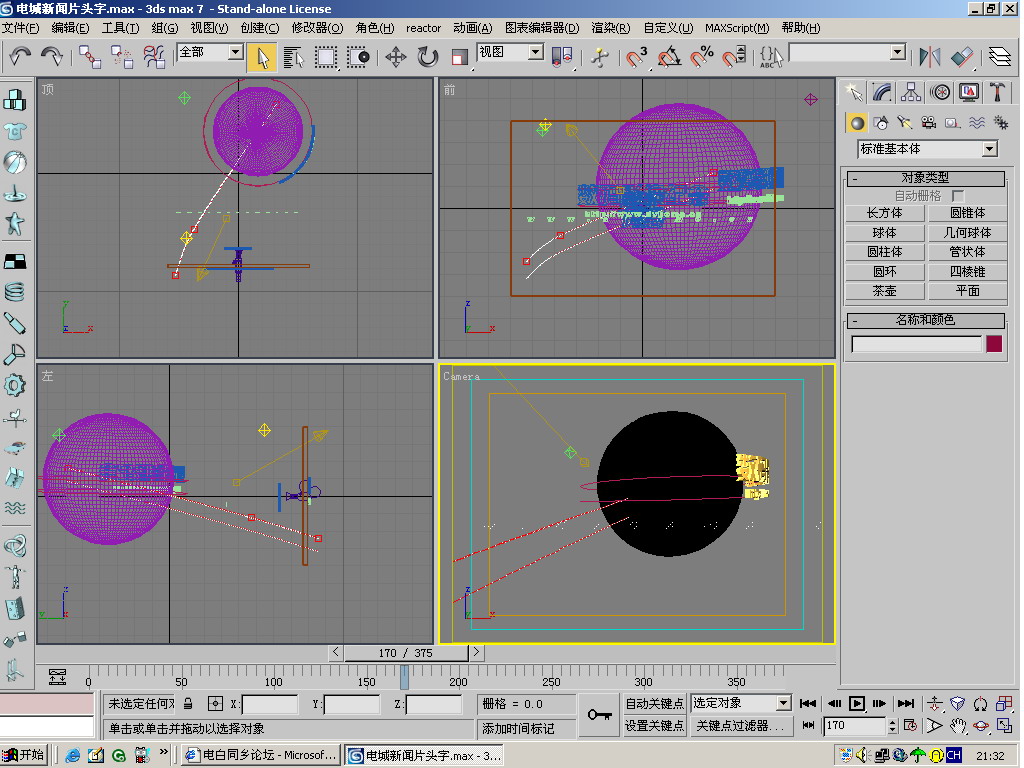The width and height of the screenshot is (1024, 768).
Task: Open the Utilities hammer tab
Action: coord(997,92)
